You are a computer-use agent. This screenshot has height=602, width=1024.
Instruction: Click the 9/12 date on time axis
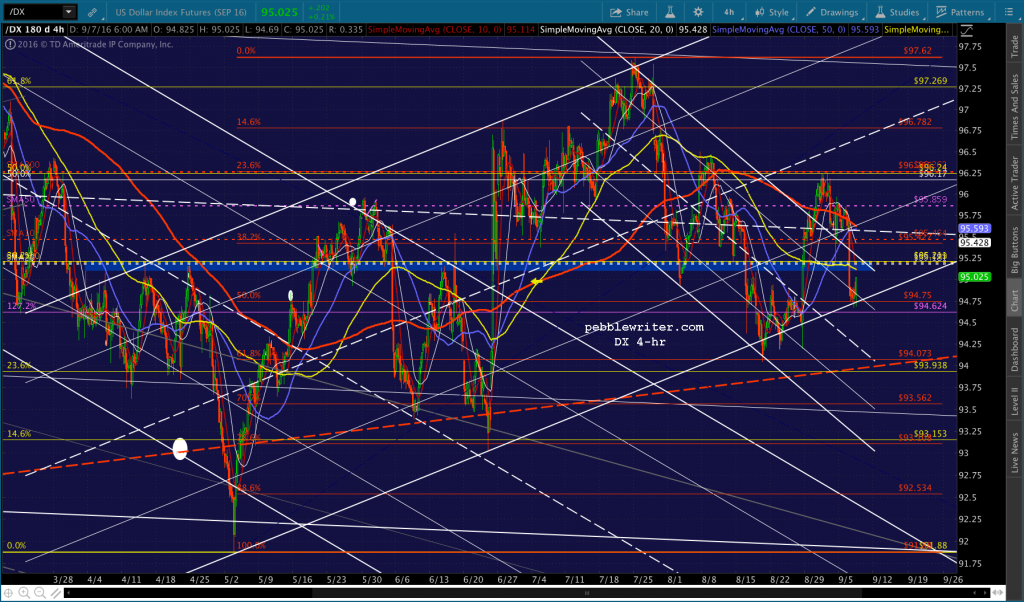coord(882,579)
